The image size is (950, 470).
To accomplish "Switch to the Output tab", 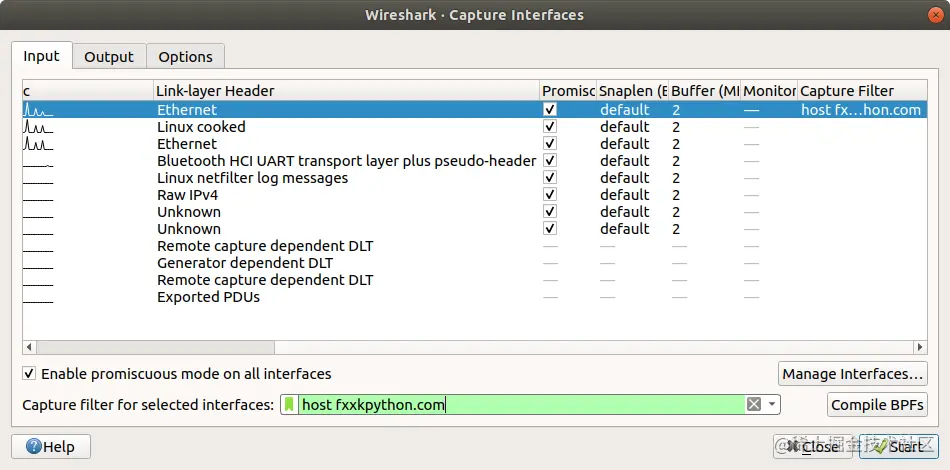I will click(109, 56).
